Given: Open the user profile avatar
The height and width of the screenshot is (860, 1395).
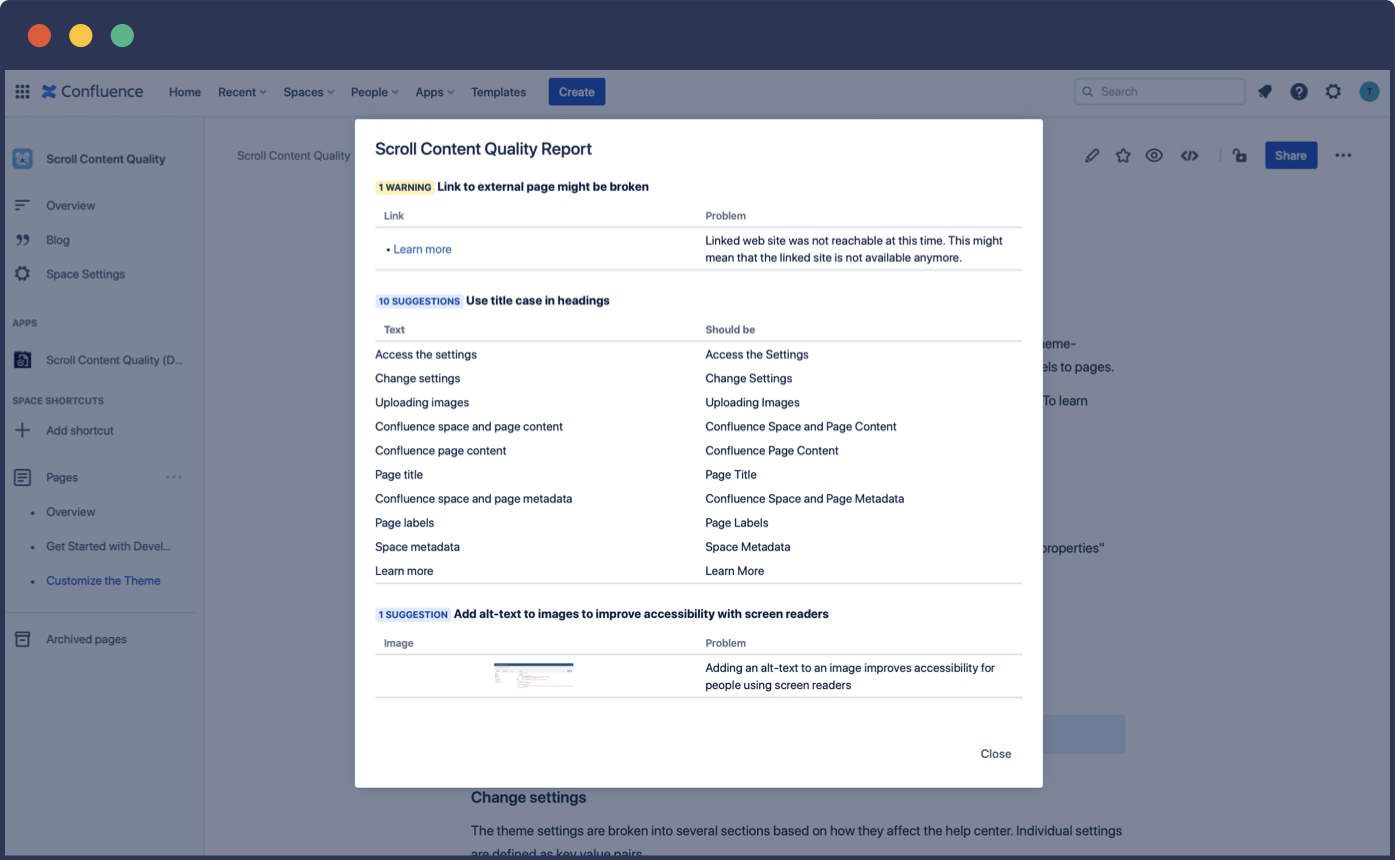Looking at the screenshot, I should pyautogui.click(x=1369, y=92).
